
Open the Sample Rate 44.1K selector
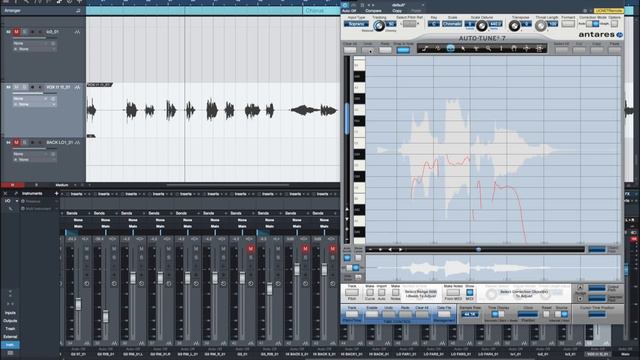tap(470, 314)
